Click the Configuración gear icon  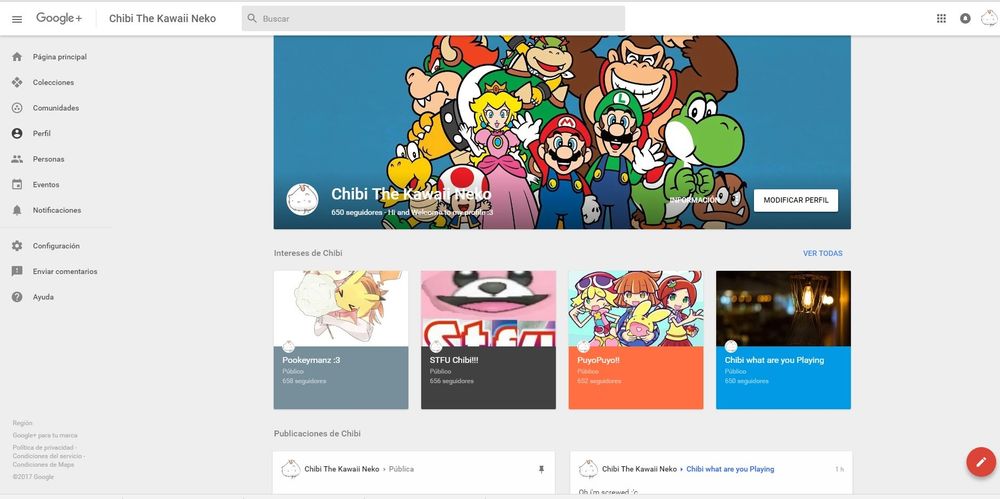pos(17,246)
